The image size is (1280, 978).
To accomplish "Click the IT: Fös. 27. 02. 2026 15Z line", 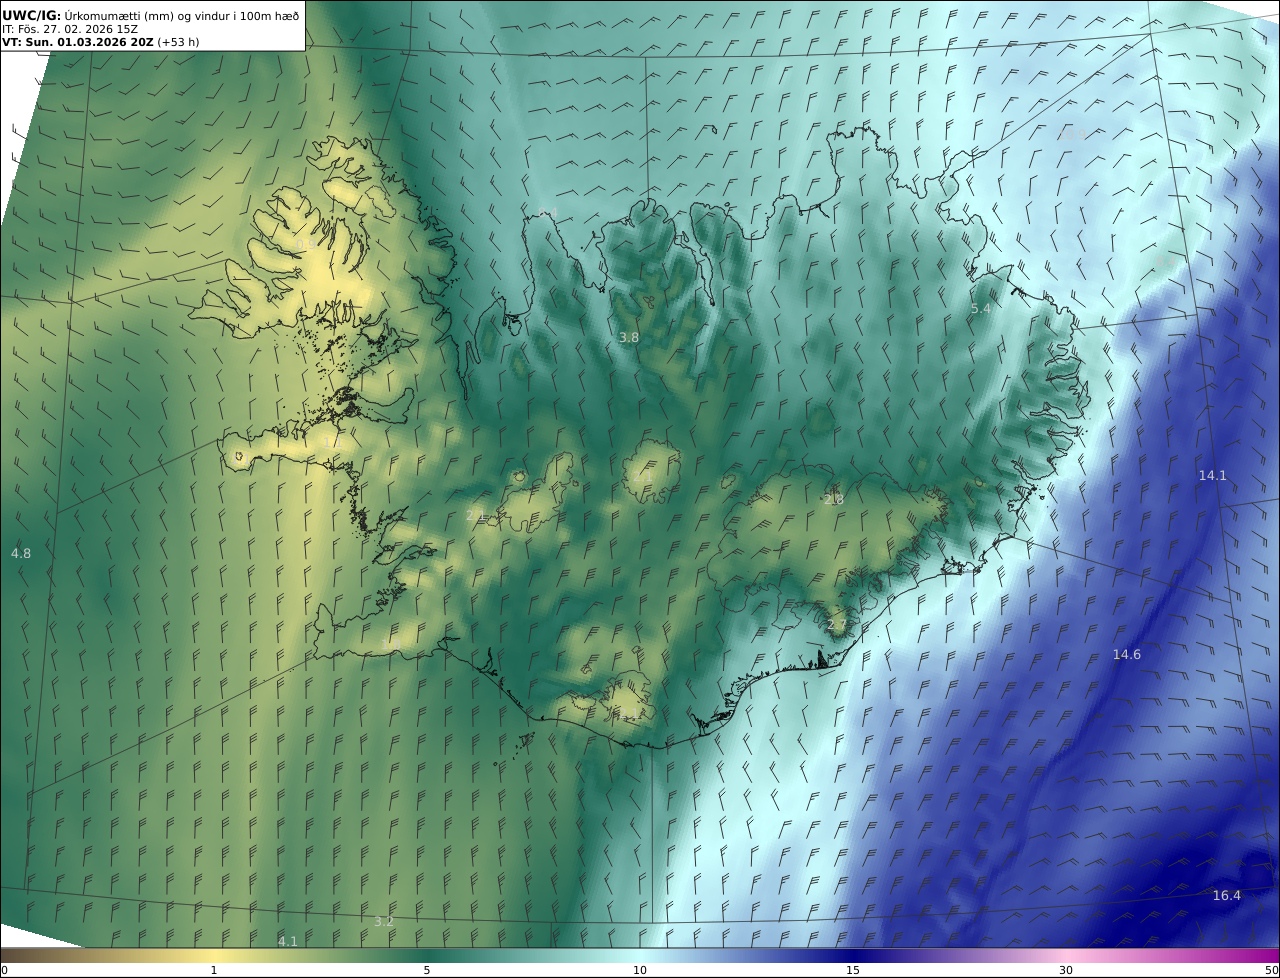I will pyautogui.click(x=70, y=29).
